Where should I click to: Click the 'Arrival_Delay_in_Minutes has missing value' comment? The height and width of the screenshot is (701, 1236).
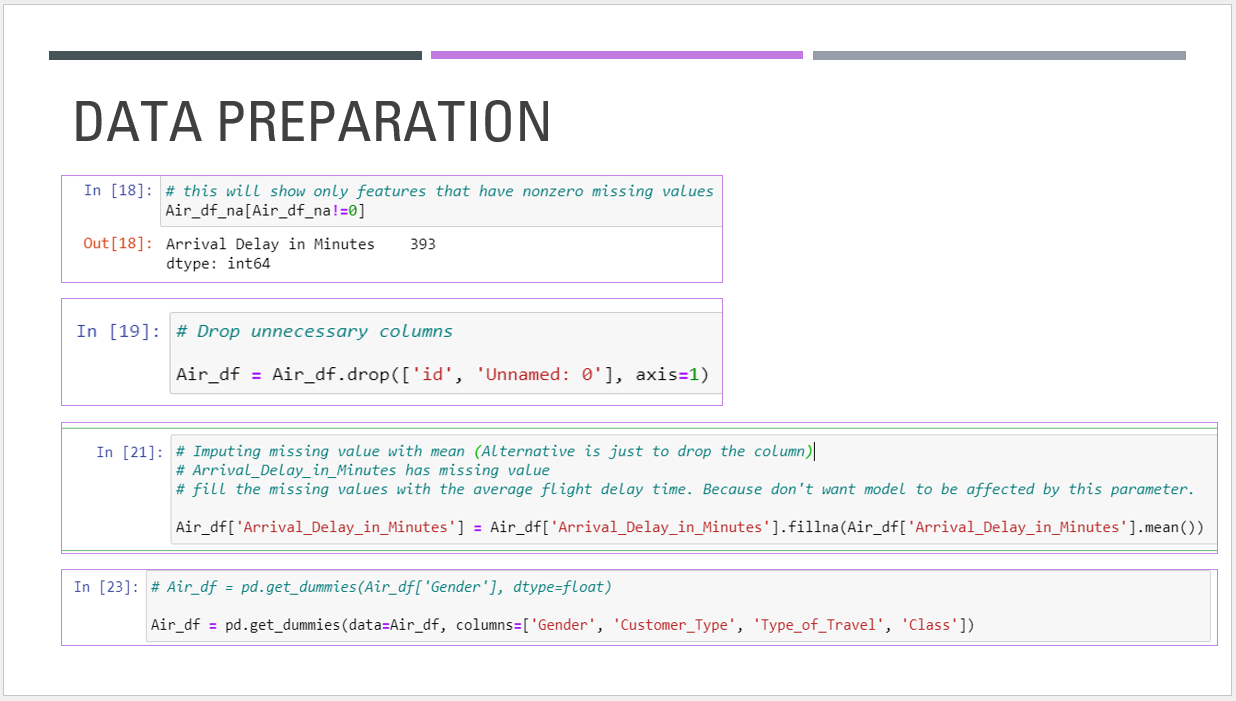coord(362,470)
